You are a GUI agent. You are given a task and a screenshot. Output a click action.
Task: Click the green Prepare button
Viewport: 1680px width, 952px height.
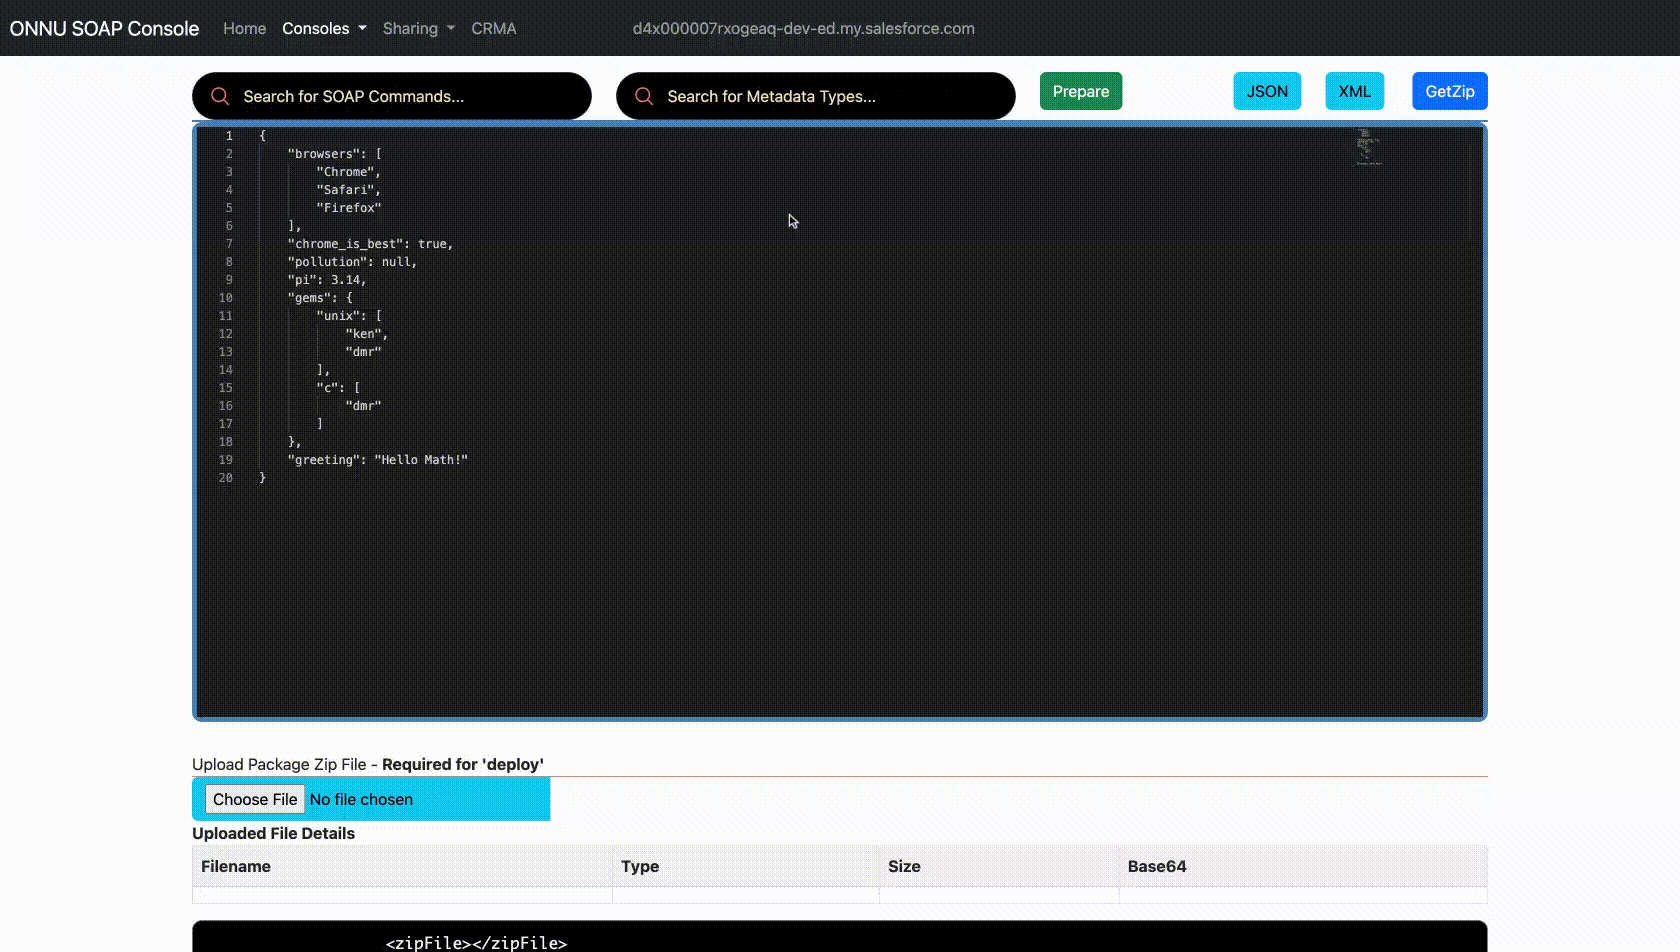click(x=1081, y=91)
